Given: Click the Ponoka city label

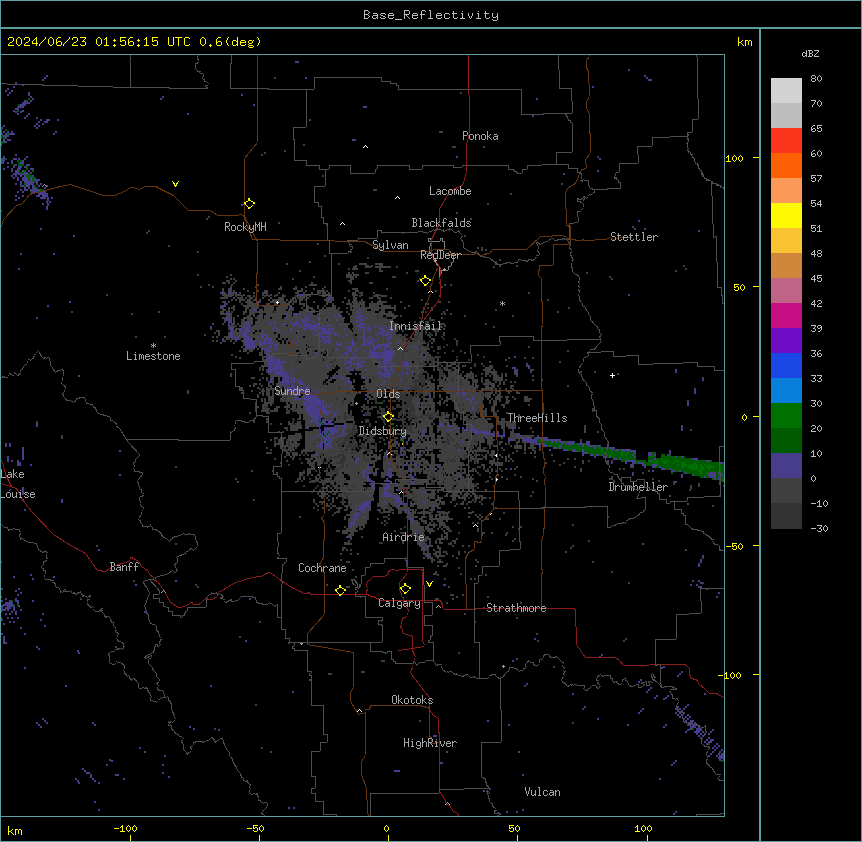Looking at the screenshot, I should click(x=480, y=136).
